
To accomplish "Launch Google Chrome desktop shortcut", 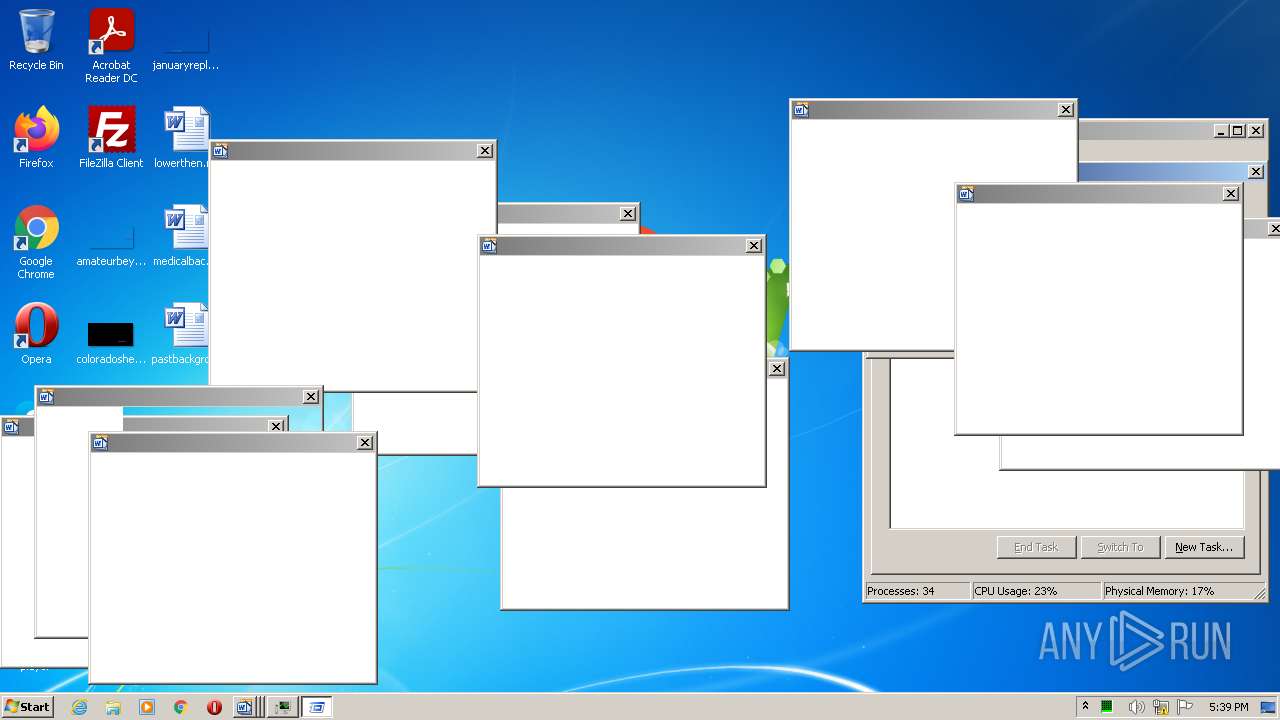I will 36,242.
